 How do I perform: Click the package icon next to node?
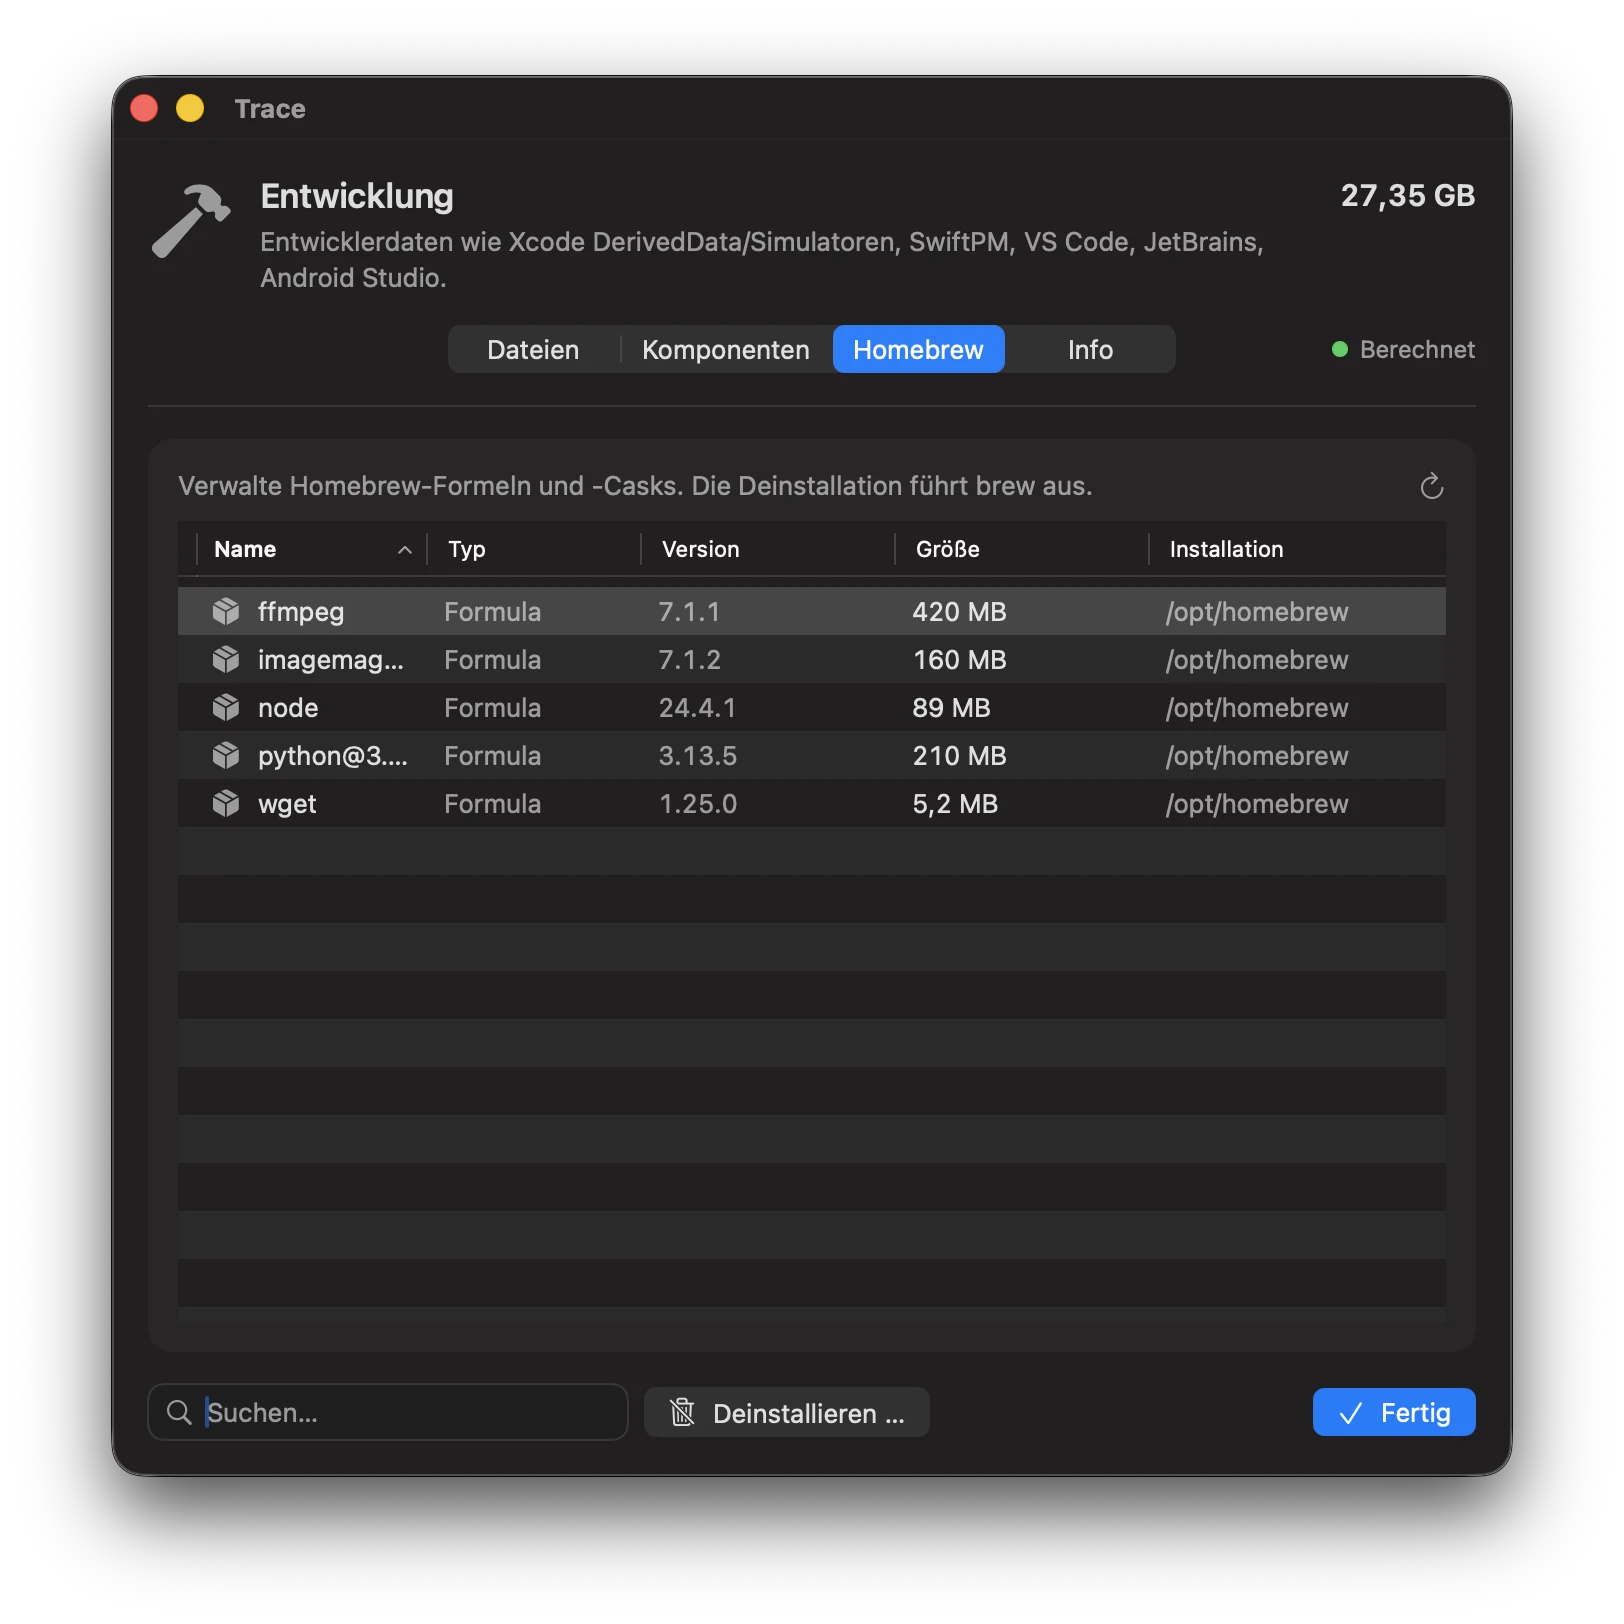(226, 707)
